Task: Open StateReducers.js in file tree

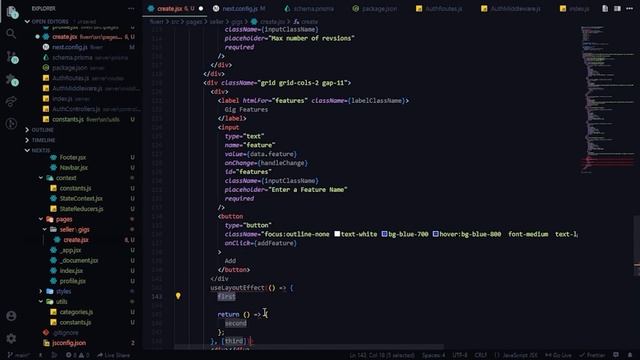Action: [x=82, y=209]
